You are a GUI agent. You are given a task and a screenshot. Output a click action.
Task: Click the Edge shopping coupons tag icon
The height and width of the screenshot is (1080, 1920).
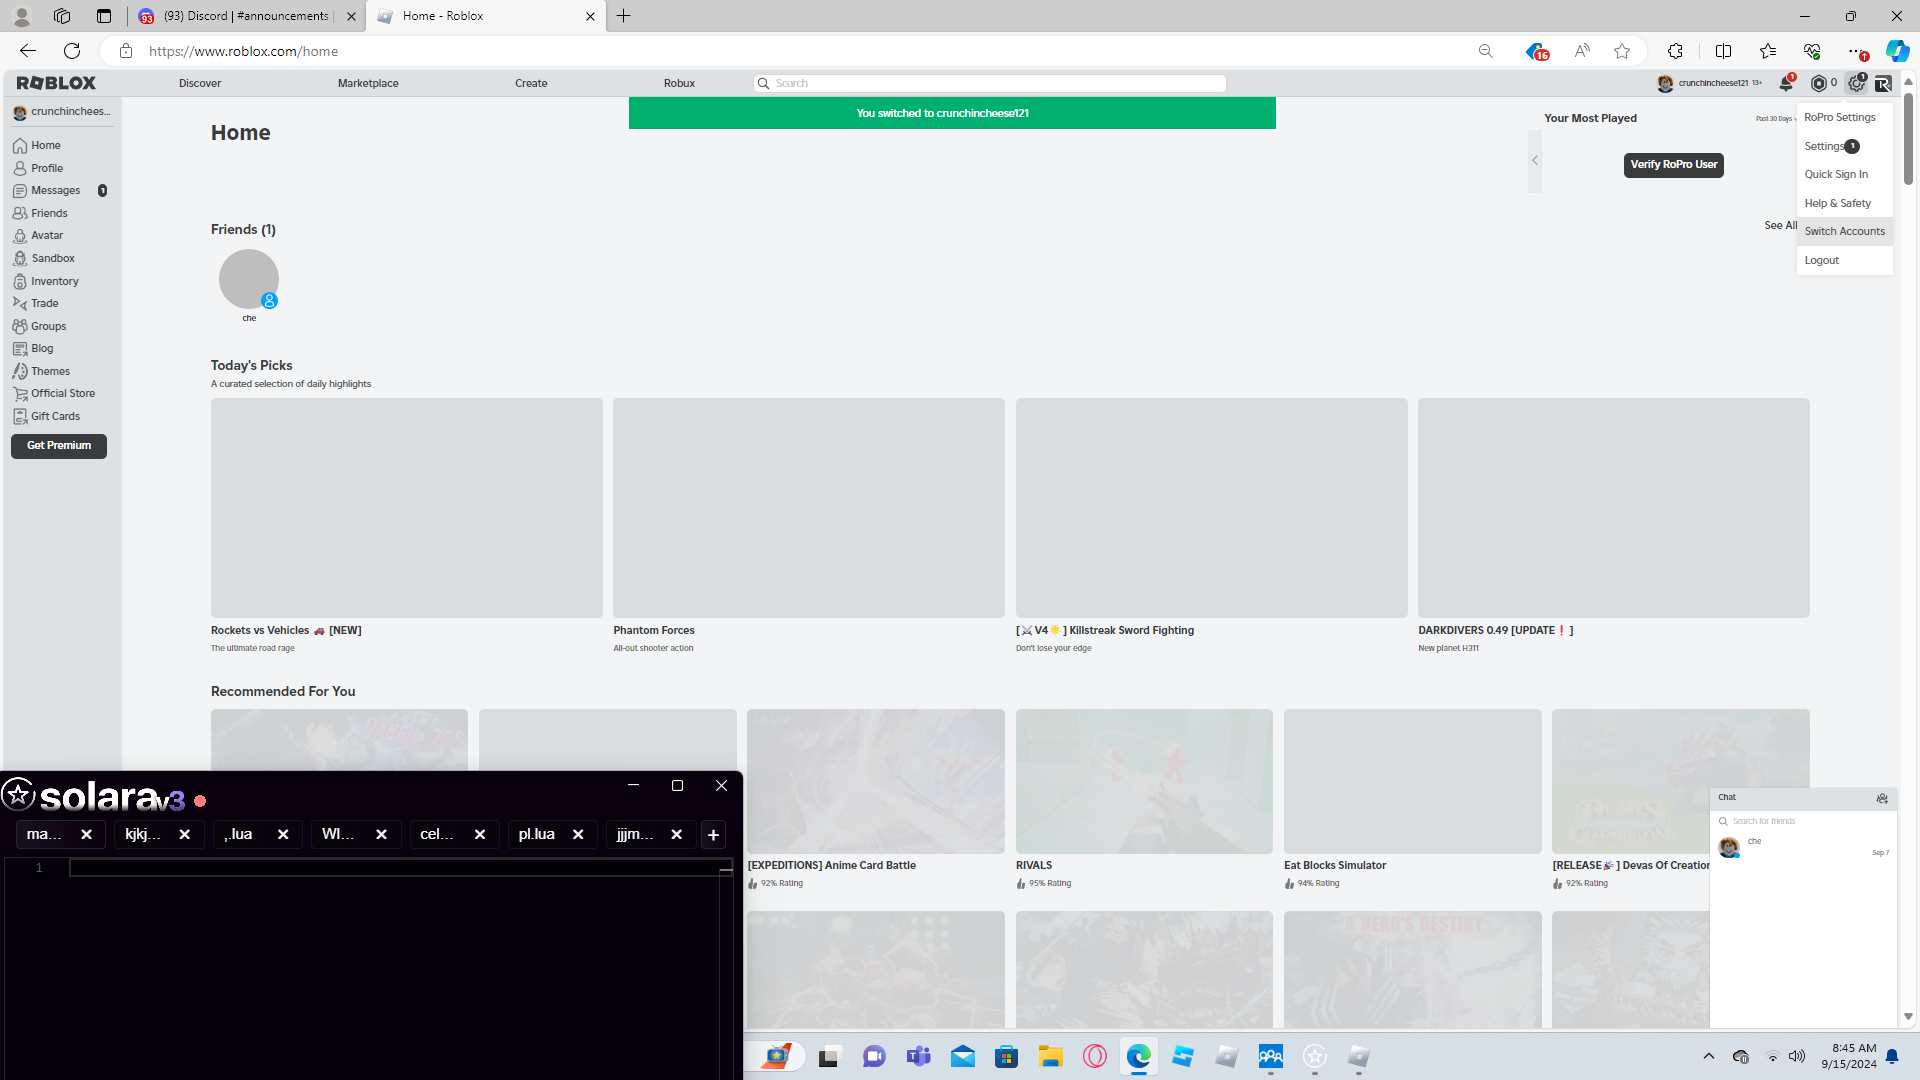click(x=1536, y=51)
